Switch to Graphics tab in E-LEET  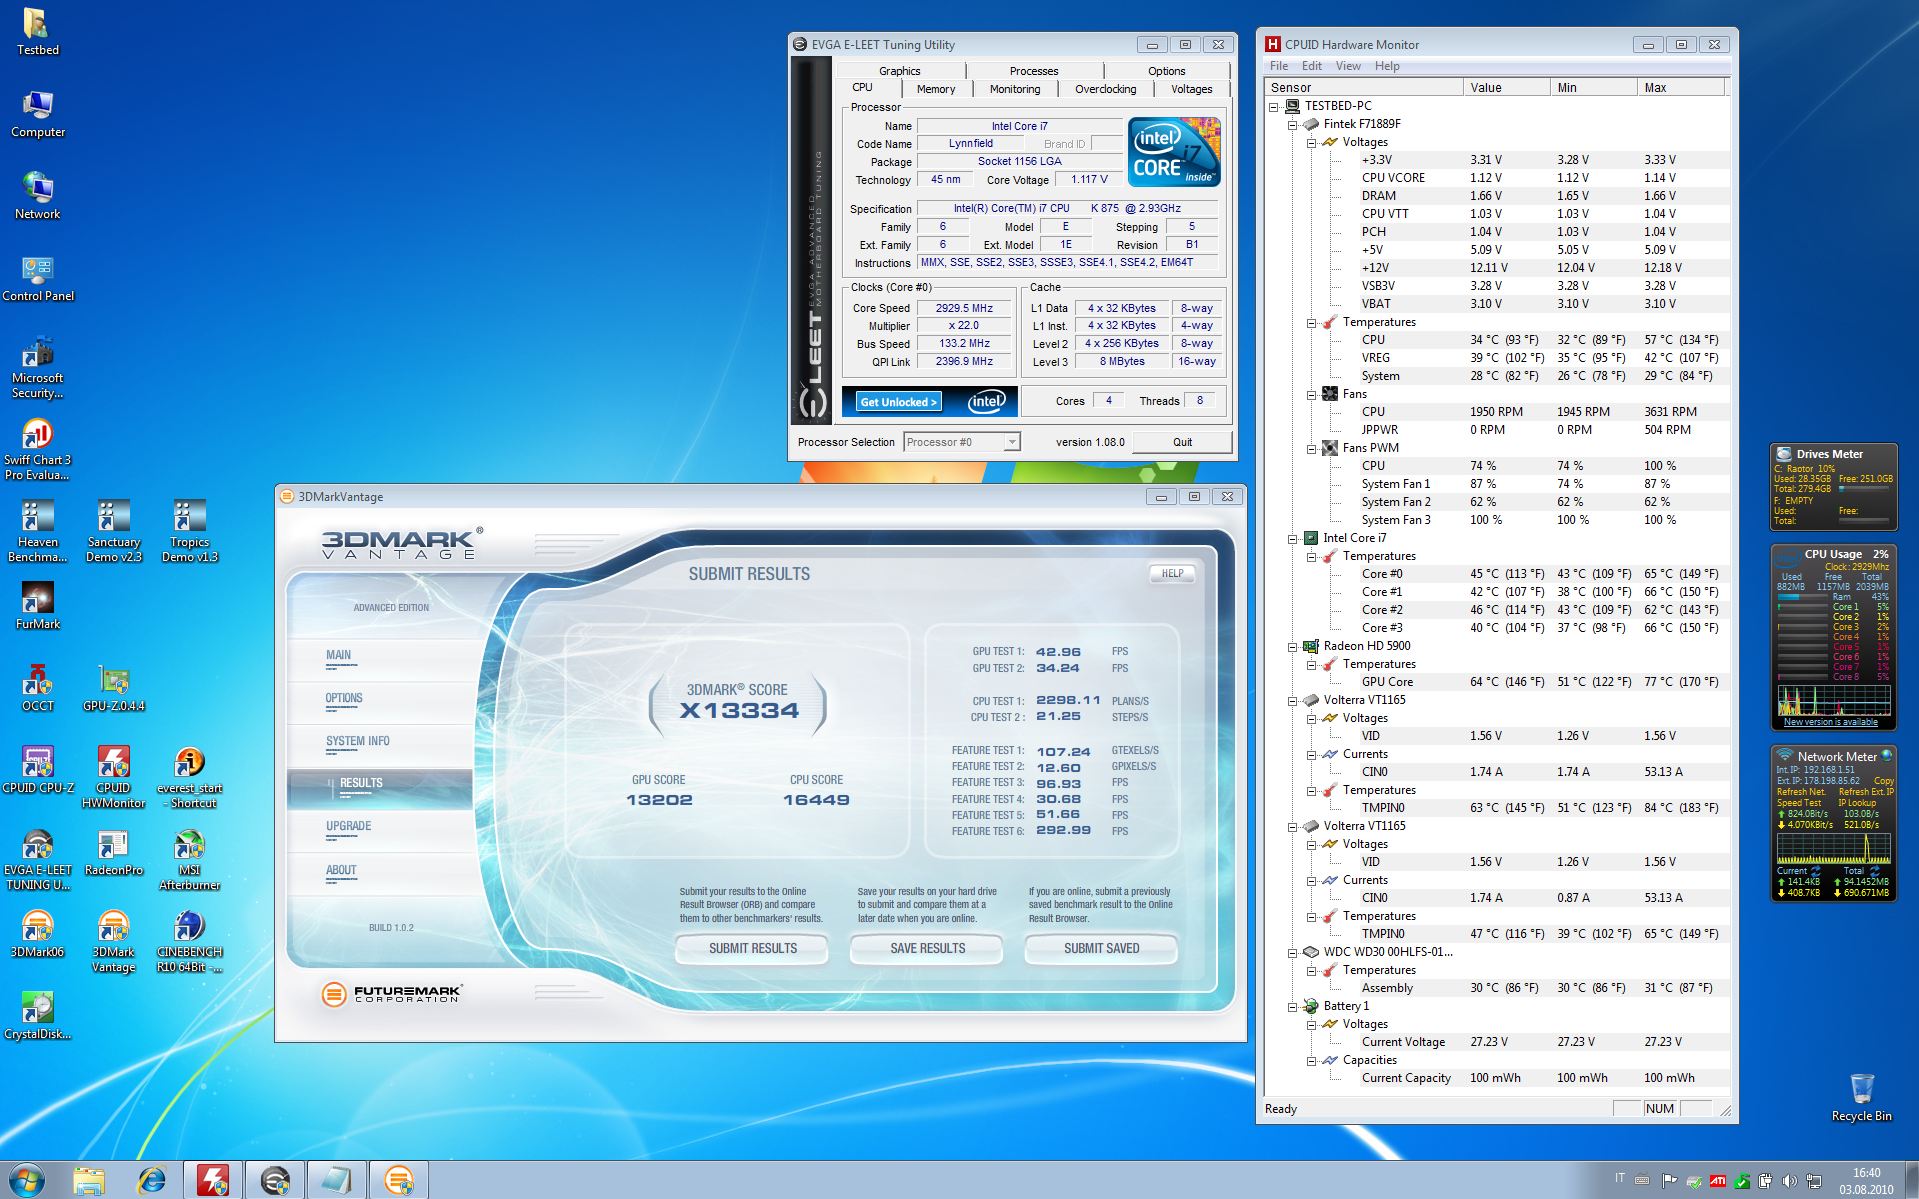point(900,71)
